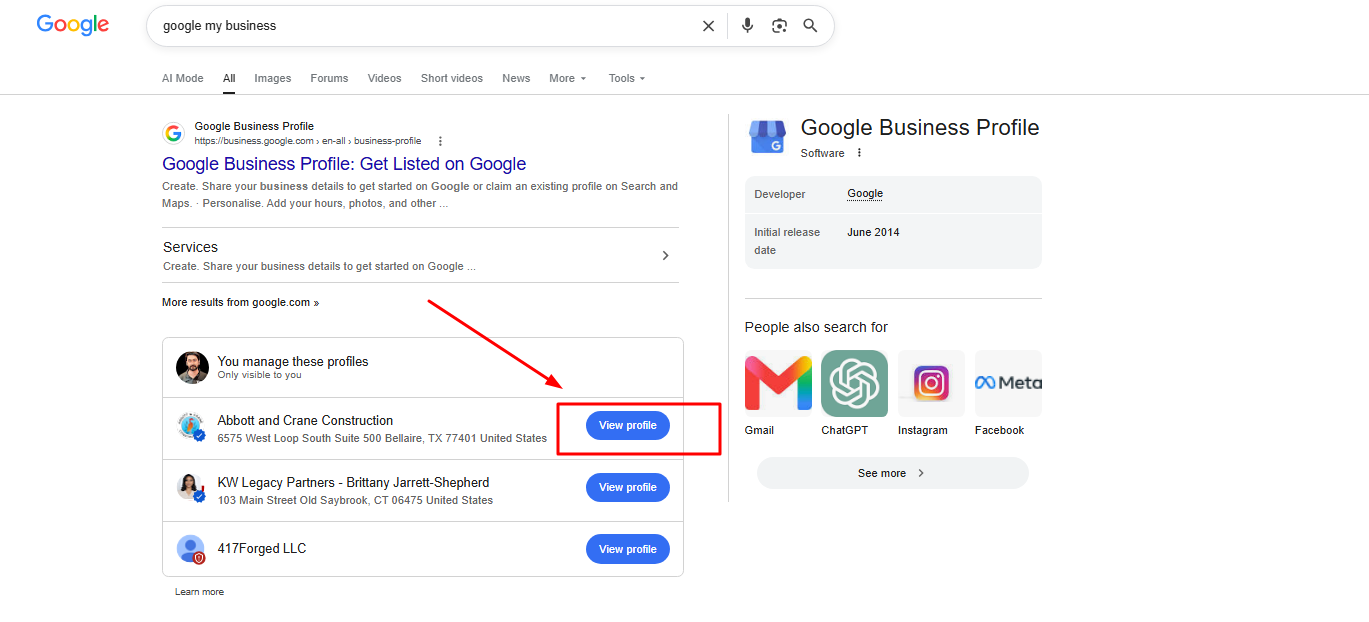Open the Tools dropdown
The image size is (1369, 622).
(x=627, y=78)
